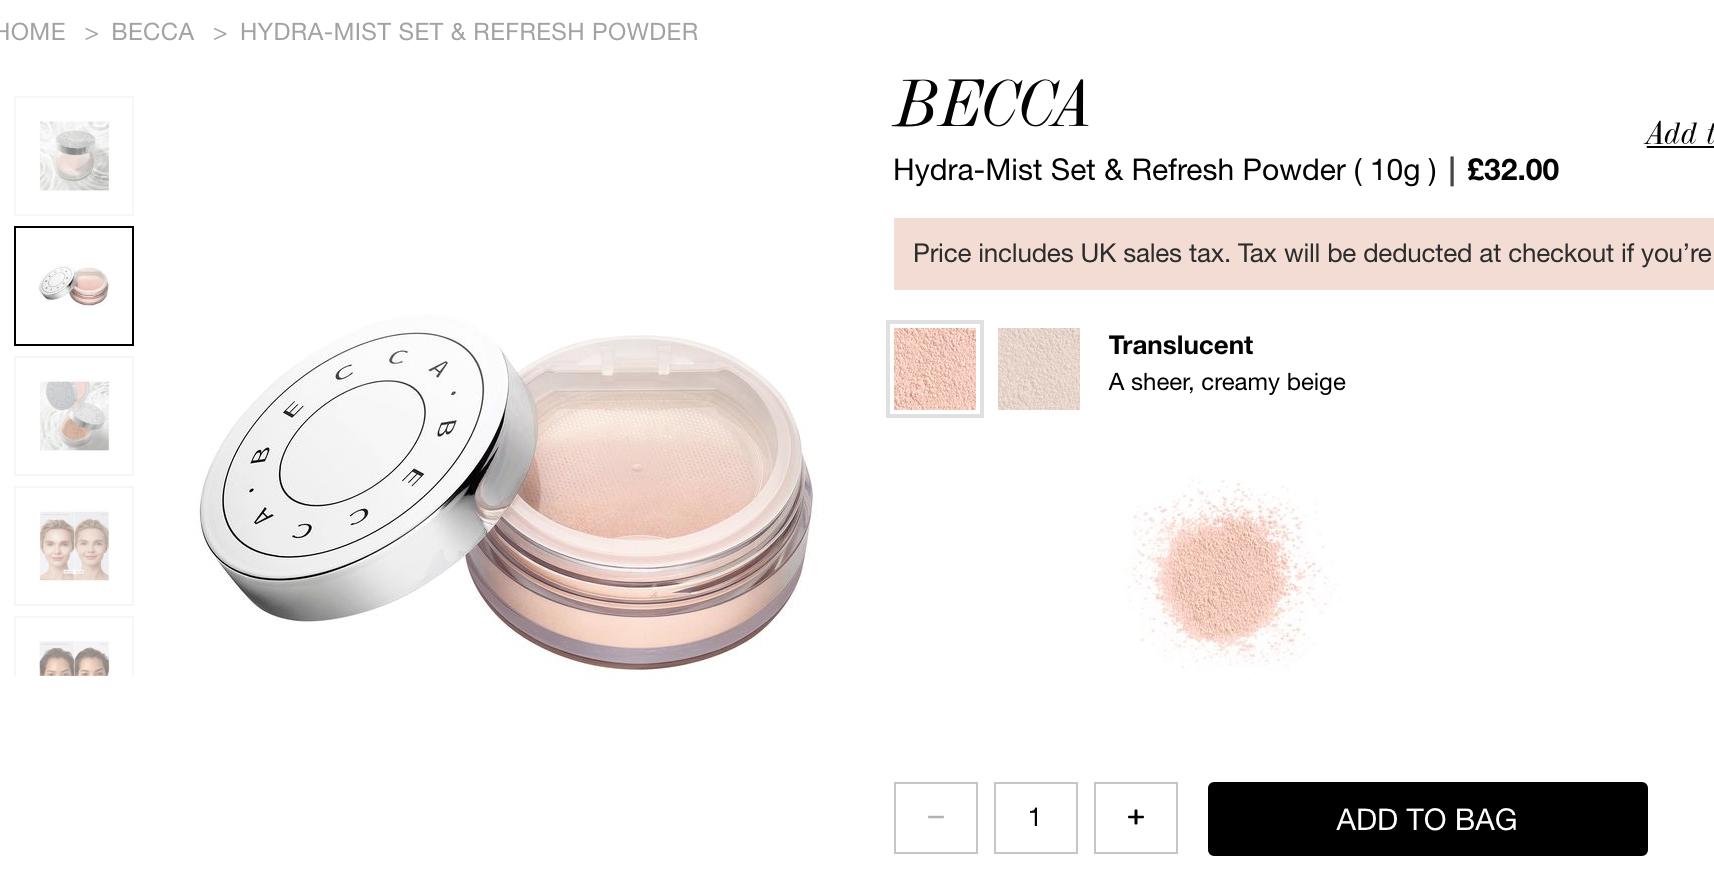Click the 'Add to' wishlist link
Image resolution: width=1714 pixels, height=882 pixels.
click(x=1680, y=134)
